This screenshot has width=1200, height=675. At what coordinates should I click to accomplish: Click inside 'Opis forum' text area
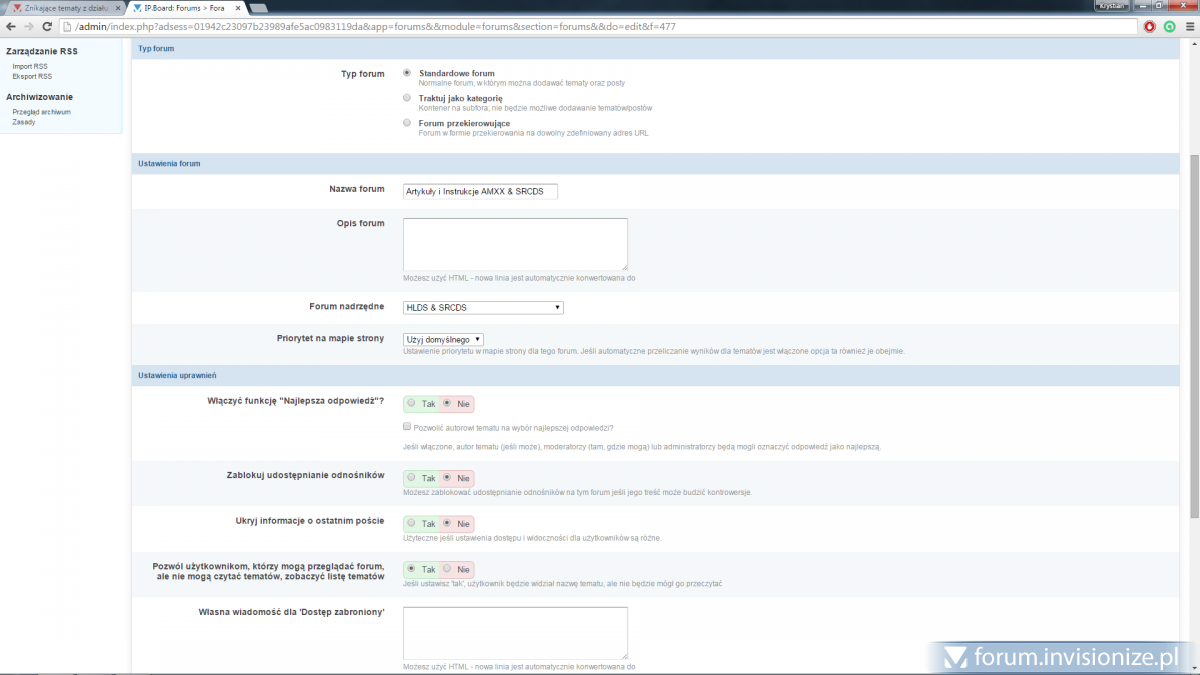[x=515, y=244]
